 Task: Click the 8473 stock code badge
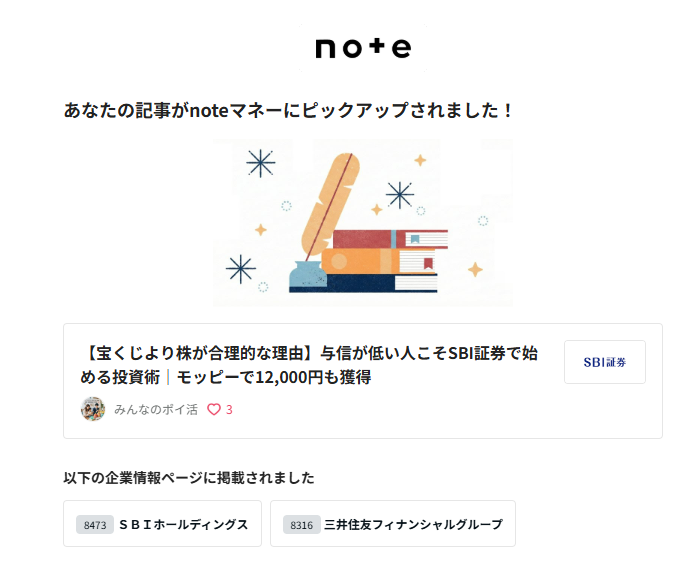pos(95,524)
